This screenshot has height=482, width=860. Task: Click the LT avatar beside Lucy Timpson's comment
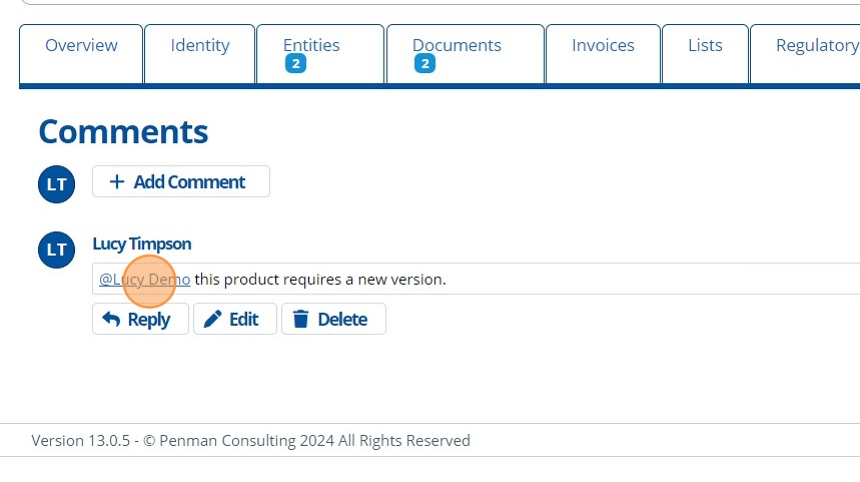pos(57,250)
